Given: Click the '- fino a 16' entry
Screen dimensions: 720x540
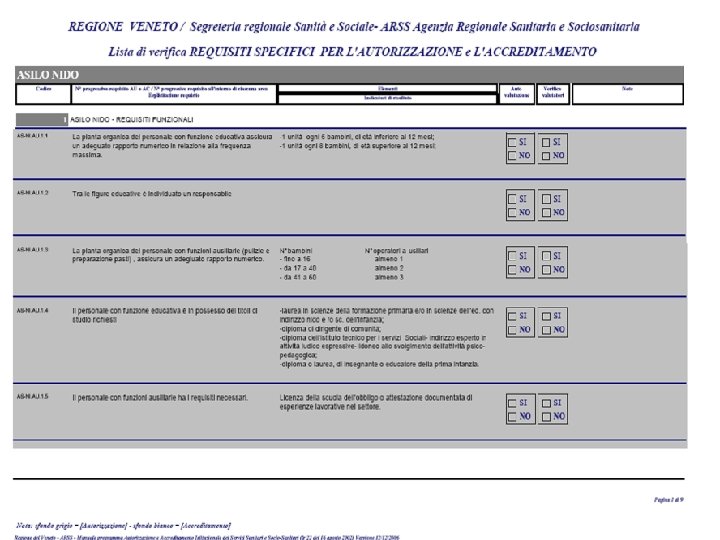Looking at the screenshot, I should click(x=295, y=259).
